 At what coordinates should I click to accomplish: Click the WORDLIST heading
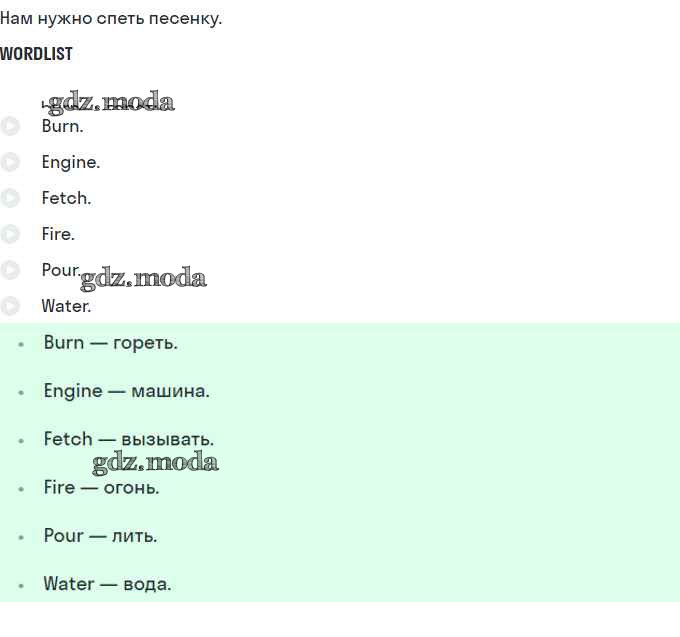(x=36, y=54)
